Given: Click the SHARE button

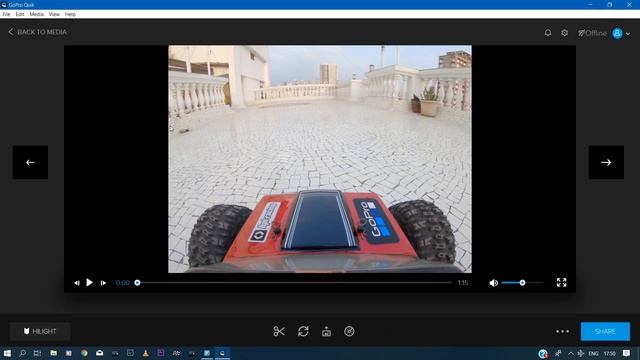Looking at the screenshot, I should click(x=605, y=331).
